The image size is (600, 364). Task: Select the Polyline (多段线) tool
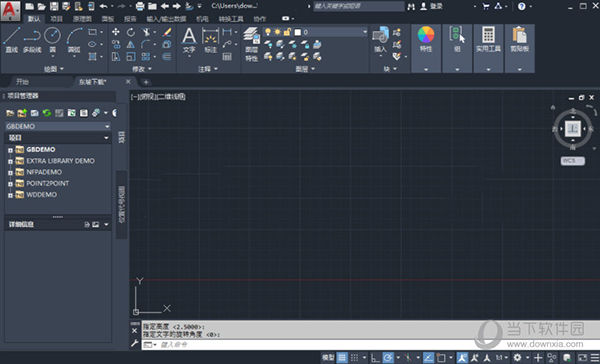pos(32,40)
